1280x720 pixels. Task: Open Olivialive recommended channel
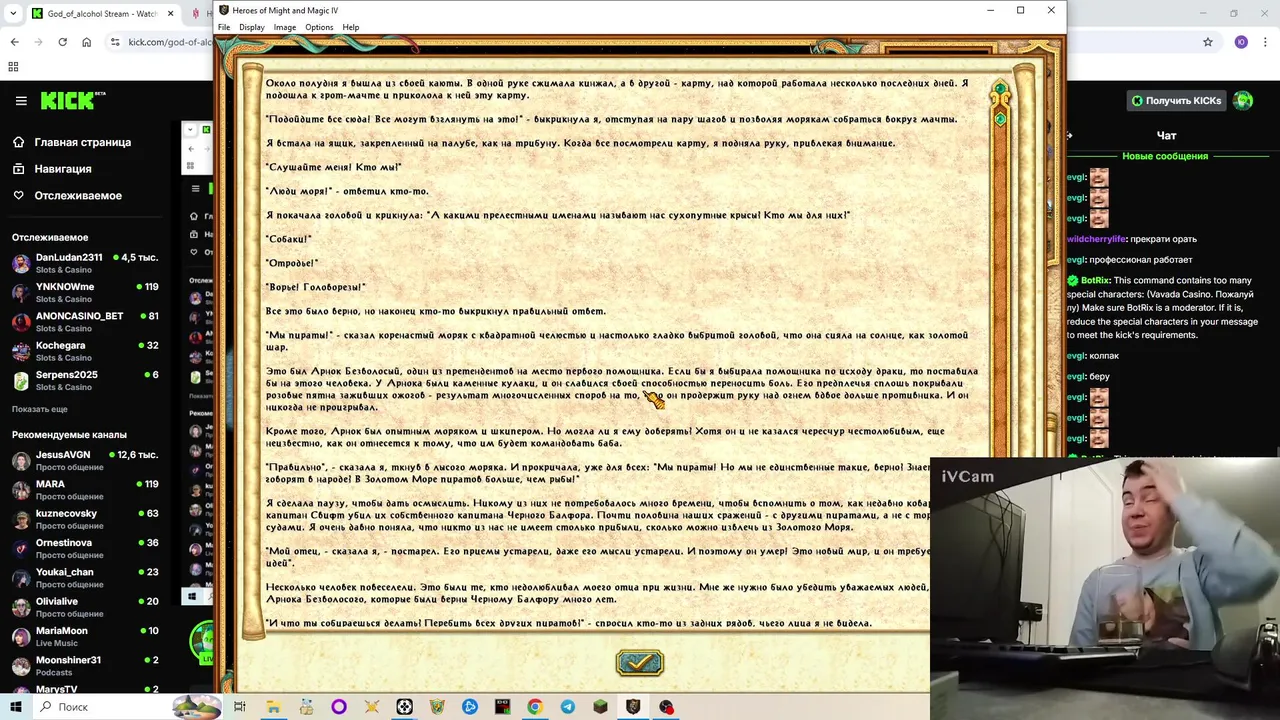pos(85,607)
